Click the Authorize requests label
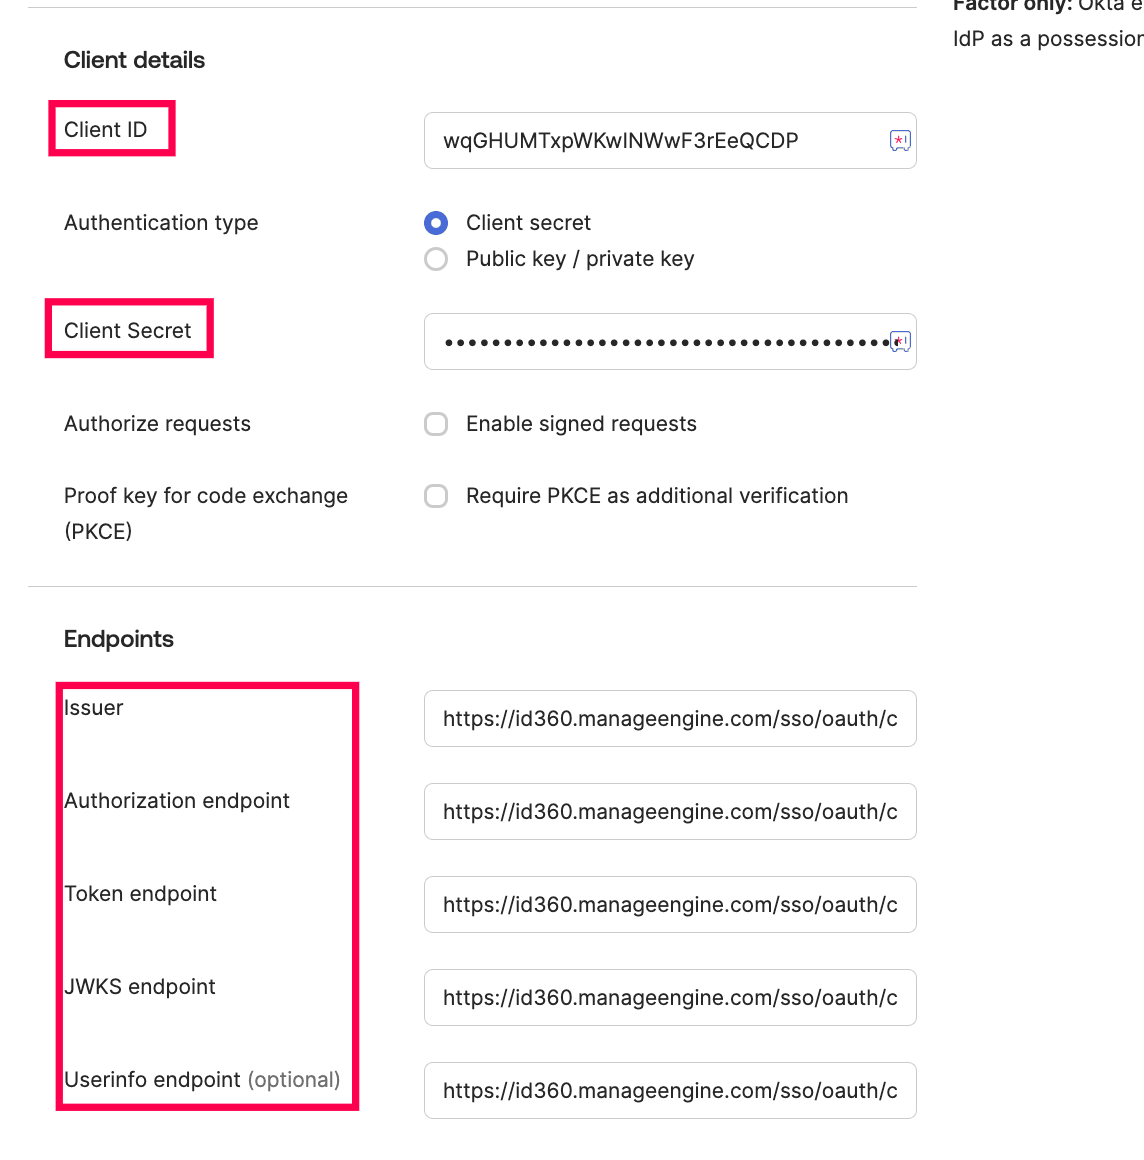This screenshot has width=1144, height=1160. click(157, 424)
